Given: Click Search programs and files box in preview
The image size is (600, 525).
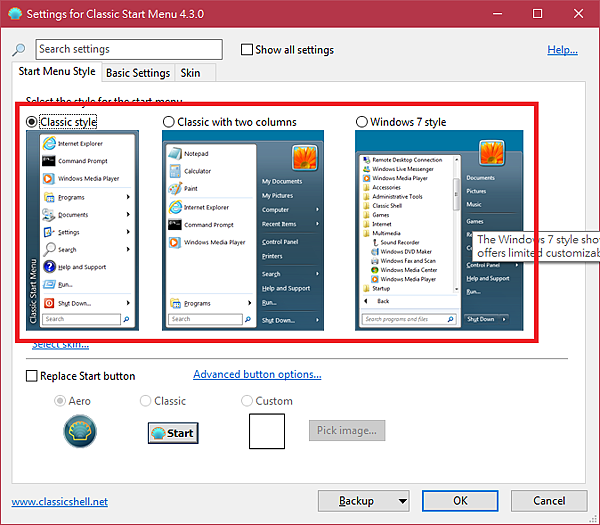Looking at the screenshot, I should pyautogui.click(x=409, y=319).
